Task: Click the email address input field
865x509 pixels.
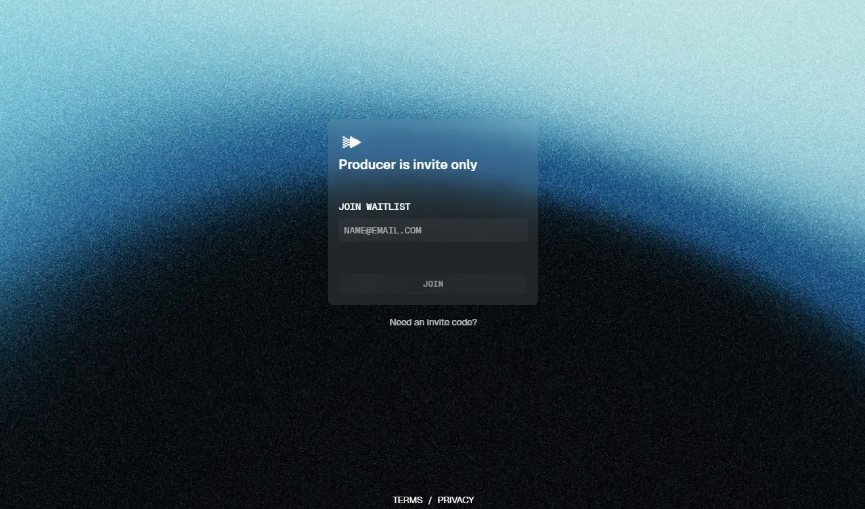Action: [x=432, y=231]
